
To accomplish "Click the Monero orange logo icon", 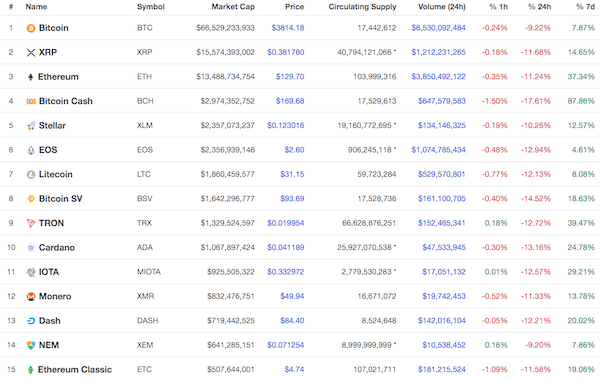I will coord(31,296).
